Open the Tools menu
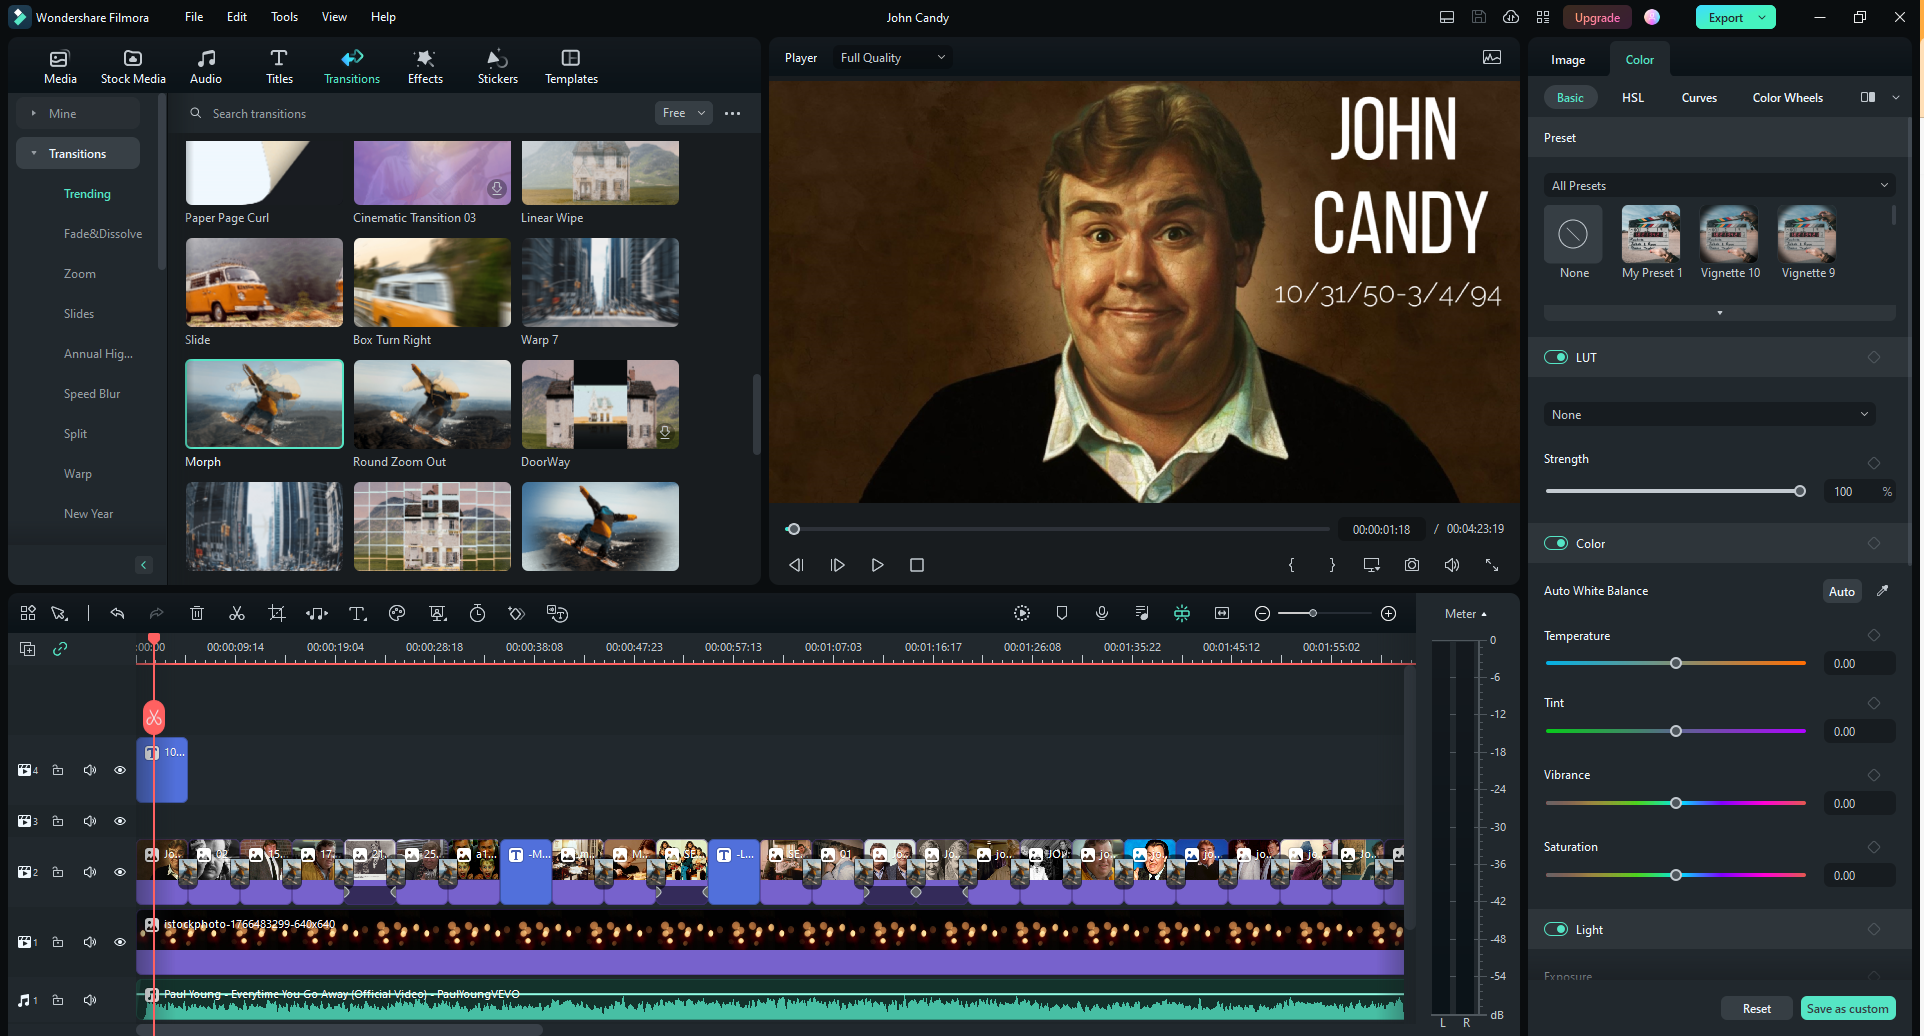Screen dimensions: 1924x1036 (284, 17)
